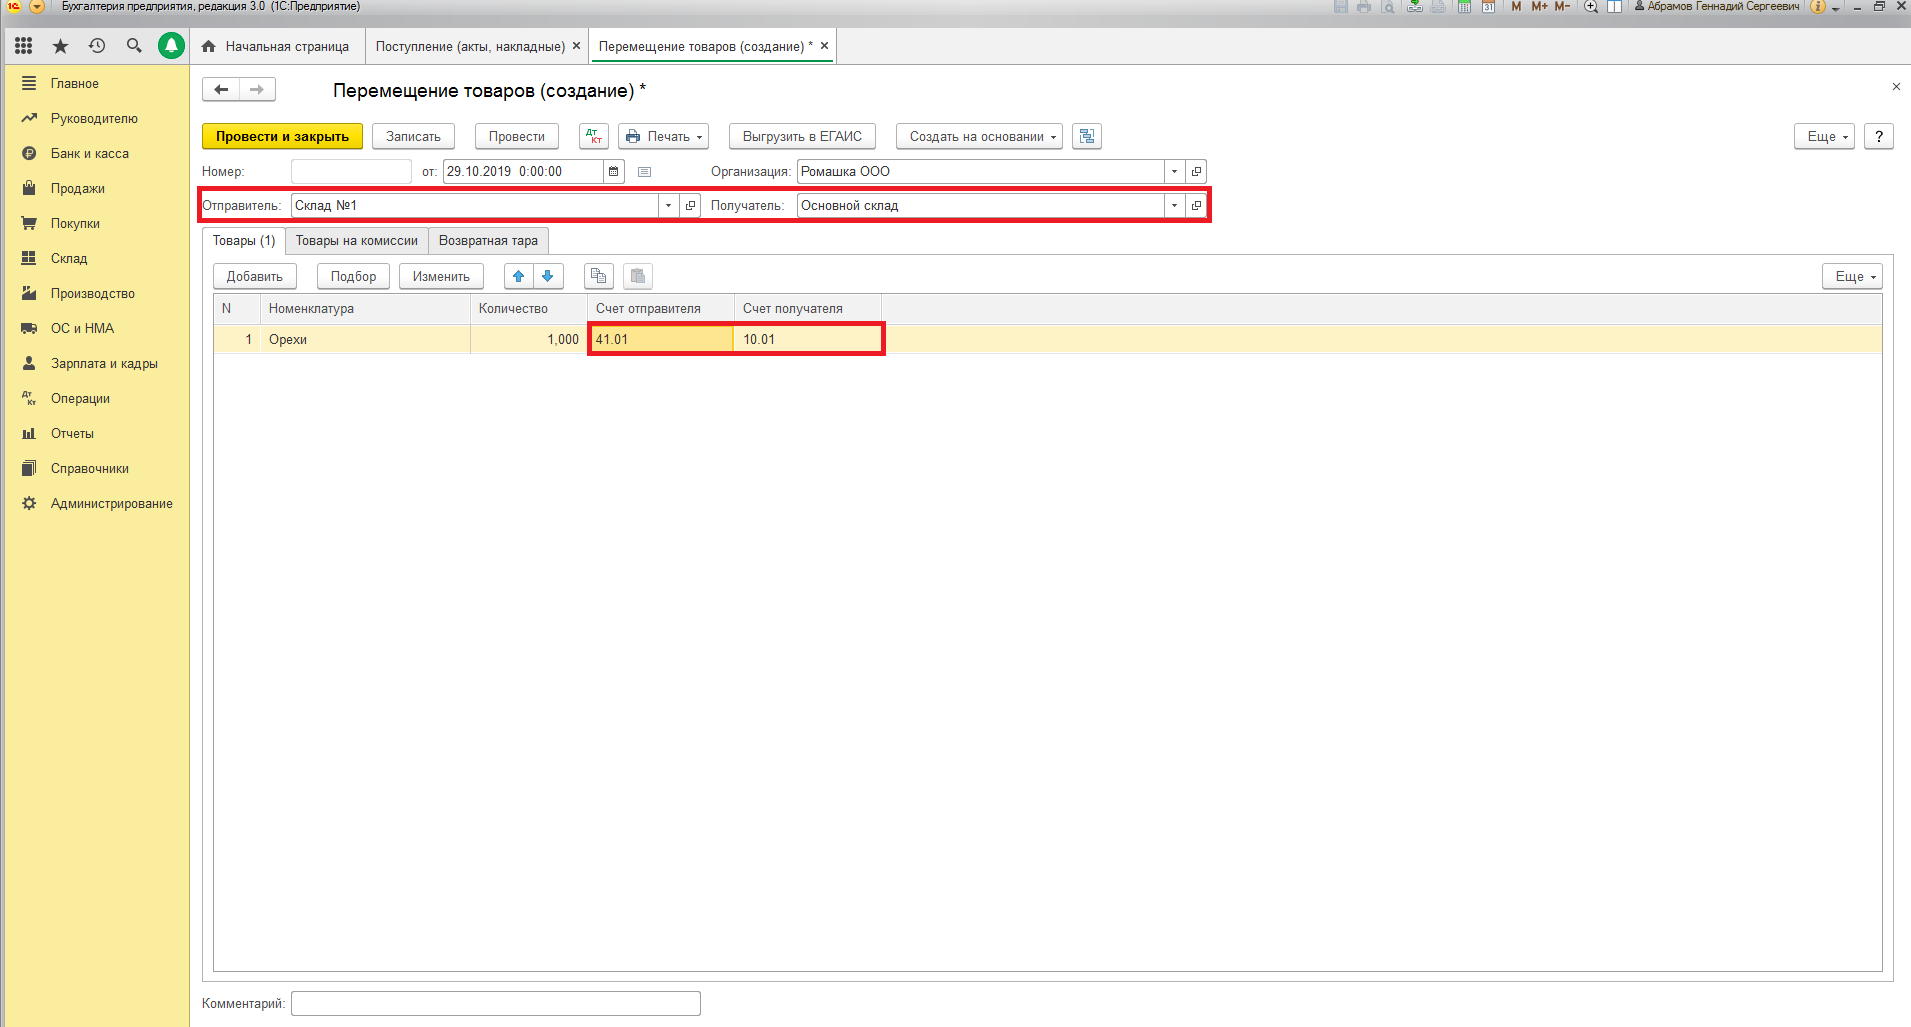Open the date calendar picker
The width and height of the screenshot is (1911, 1027).
(614, 172)
